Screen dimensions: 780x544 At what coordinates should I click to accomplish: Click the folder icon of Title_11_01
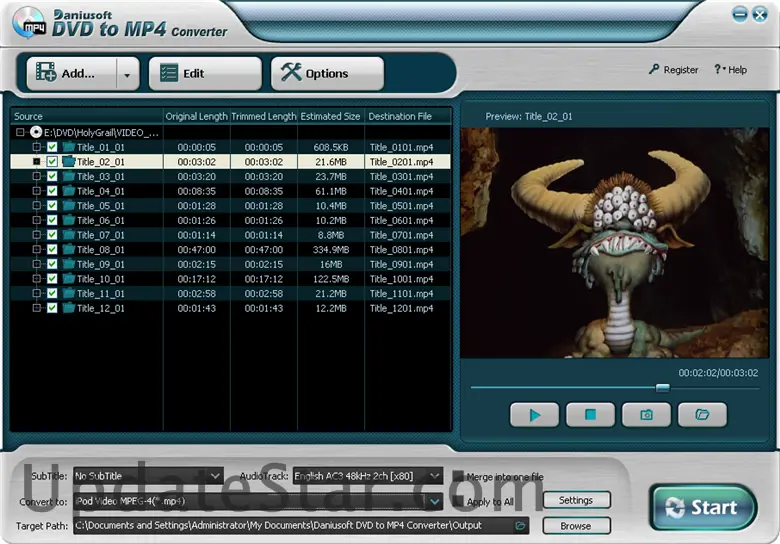coord(69,293)
